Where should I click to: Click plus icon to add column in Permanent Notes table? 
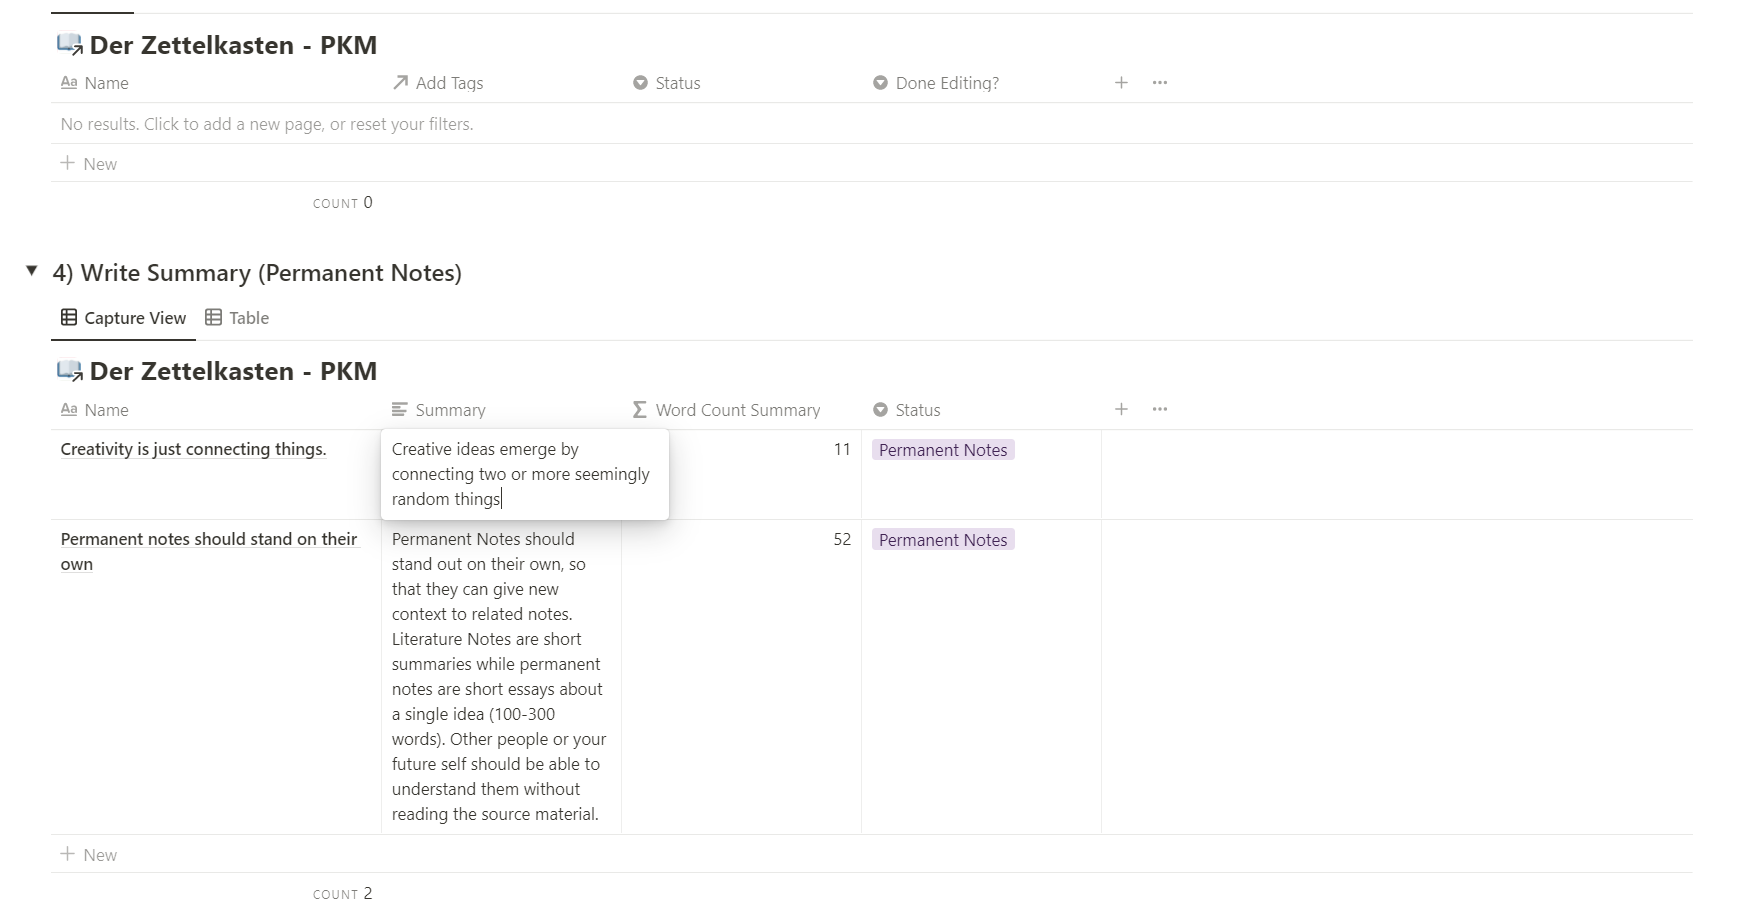(1121, 409)
